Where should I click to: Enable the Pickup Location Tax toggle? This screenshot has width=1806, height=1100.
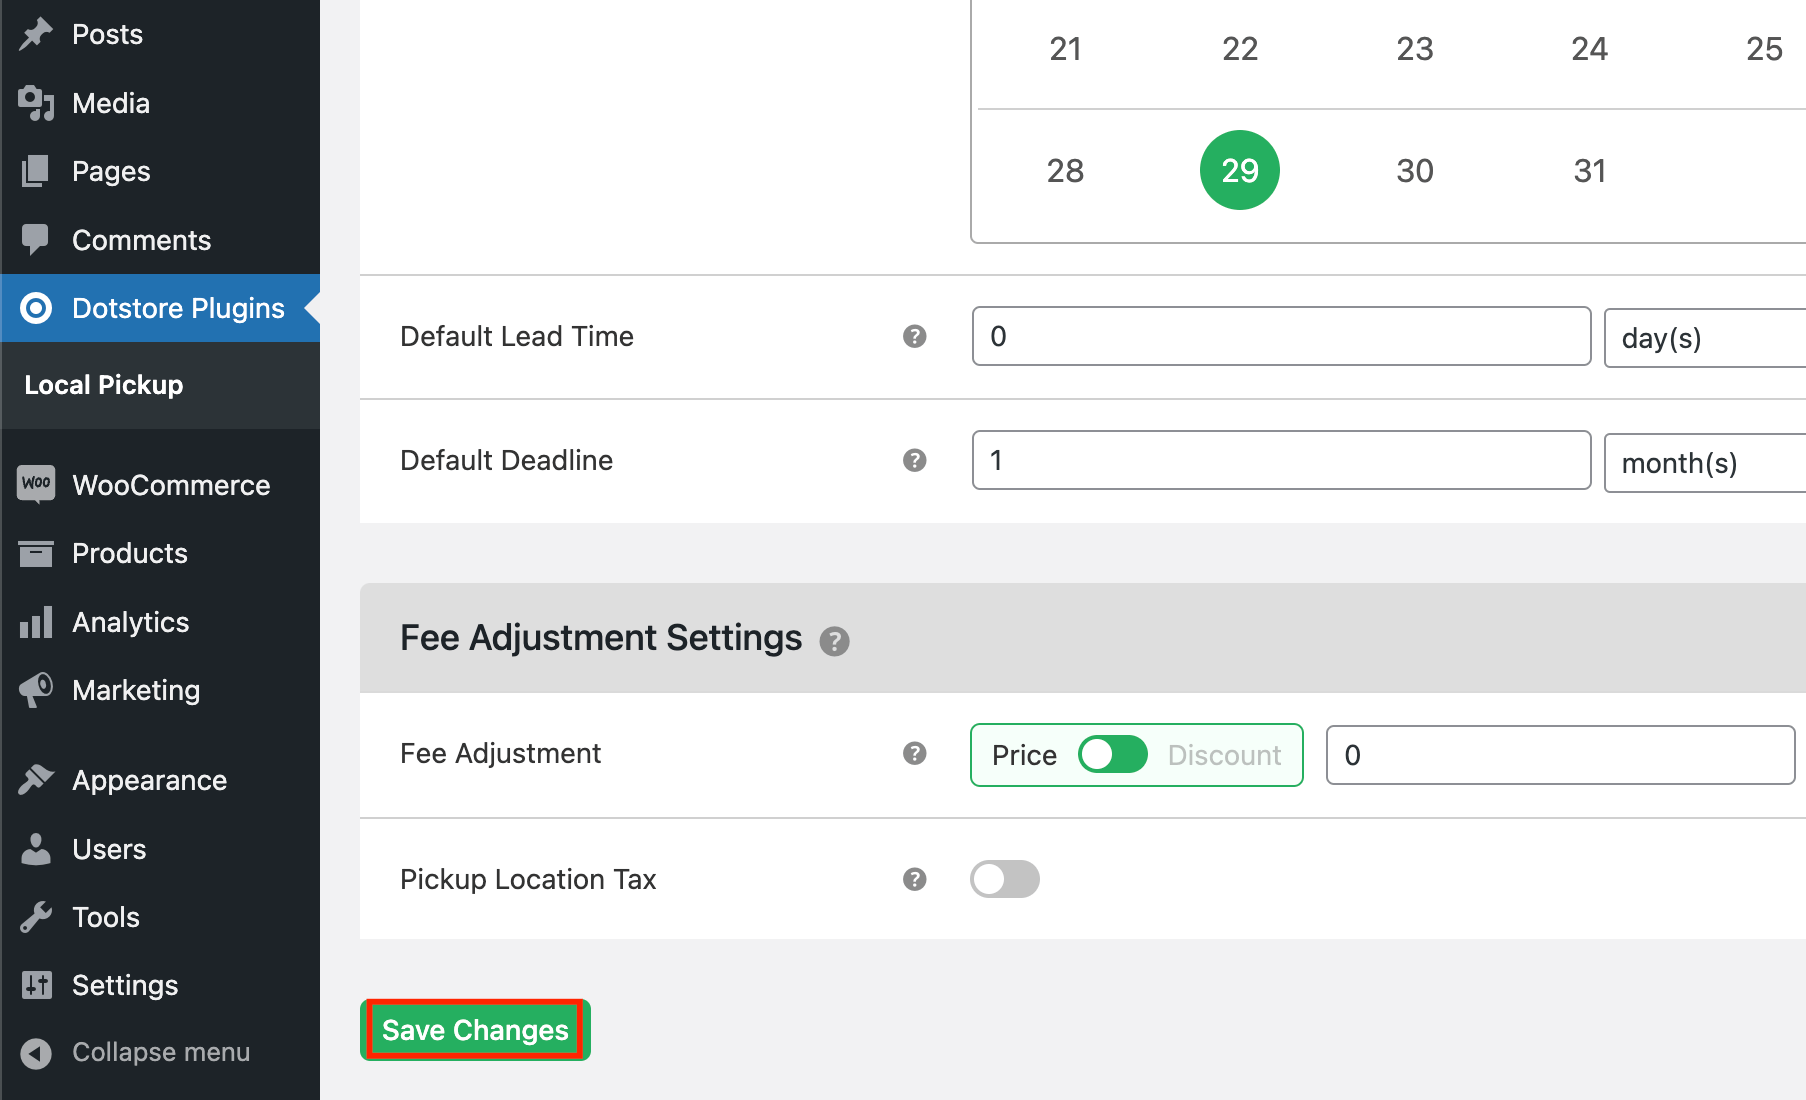1005,879
